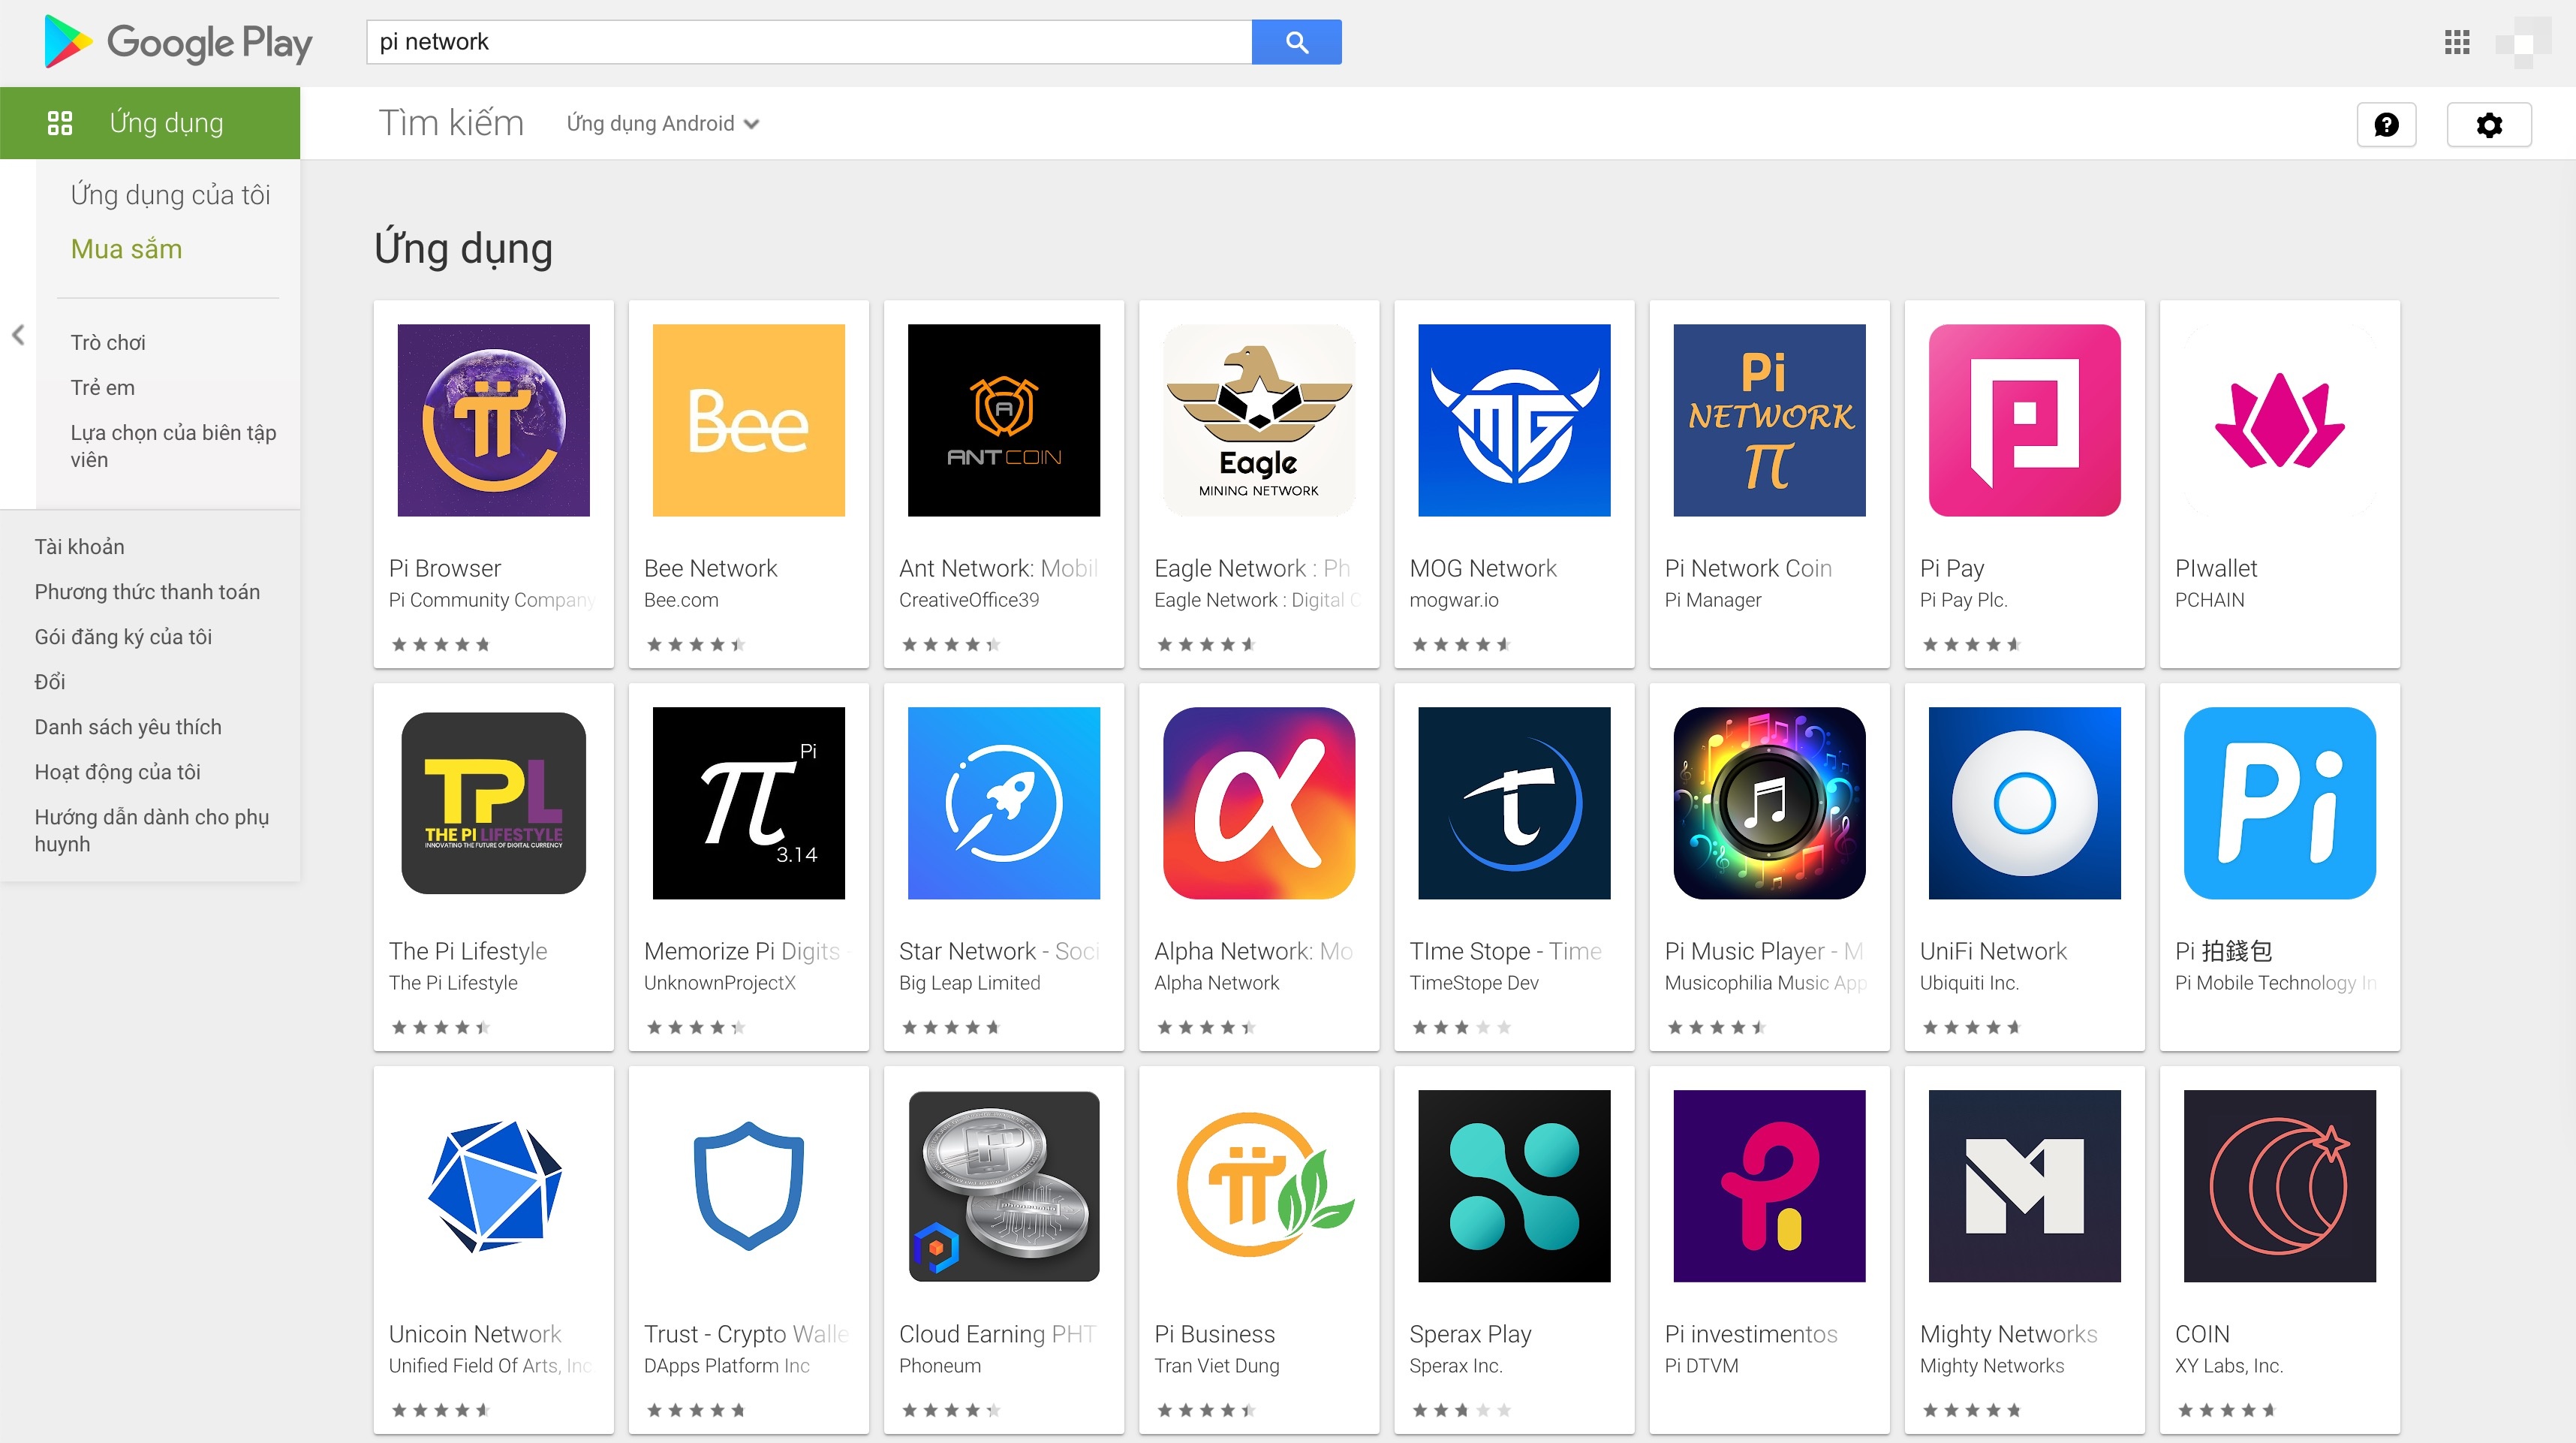Viewport: 2576px width, 1443px height.
Task: Click the help question mark icon
Action: (x=2387, y=124)
